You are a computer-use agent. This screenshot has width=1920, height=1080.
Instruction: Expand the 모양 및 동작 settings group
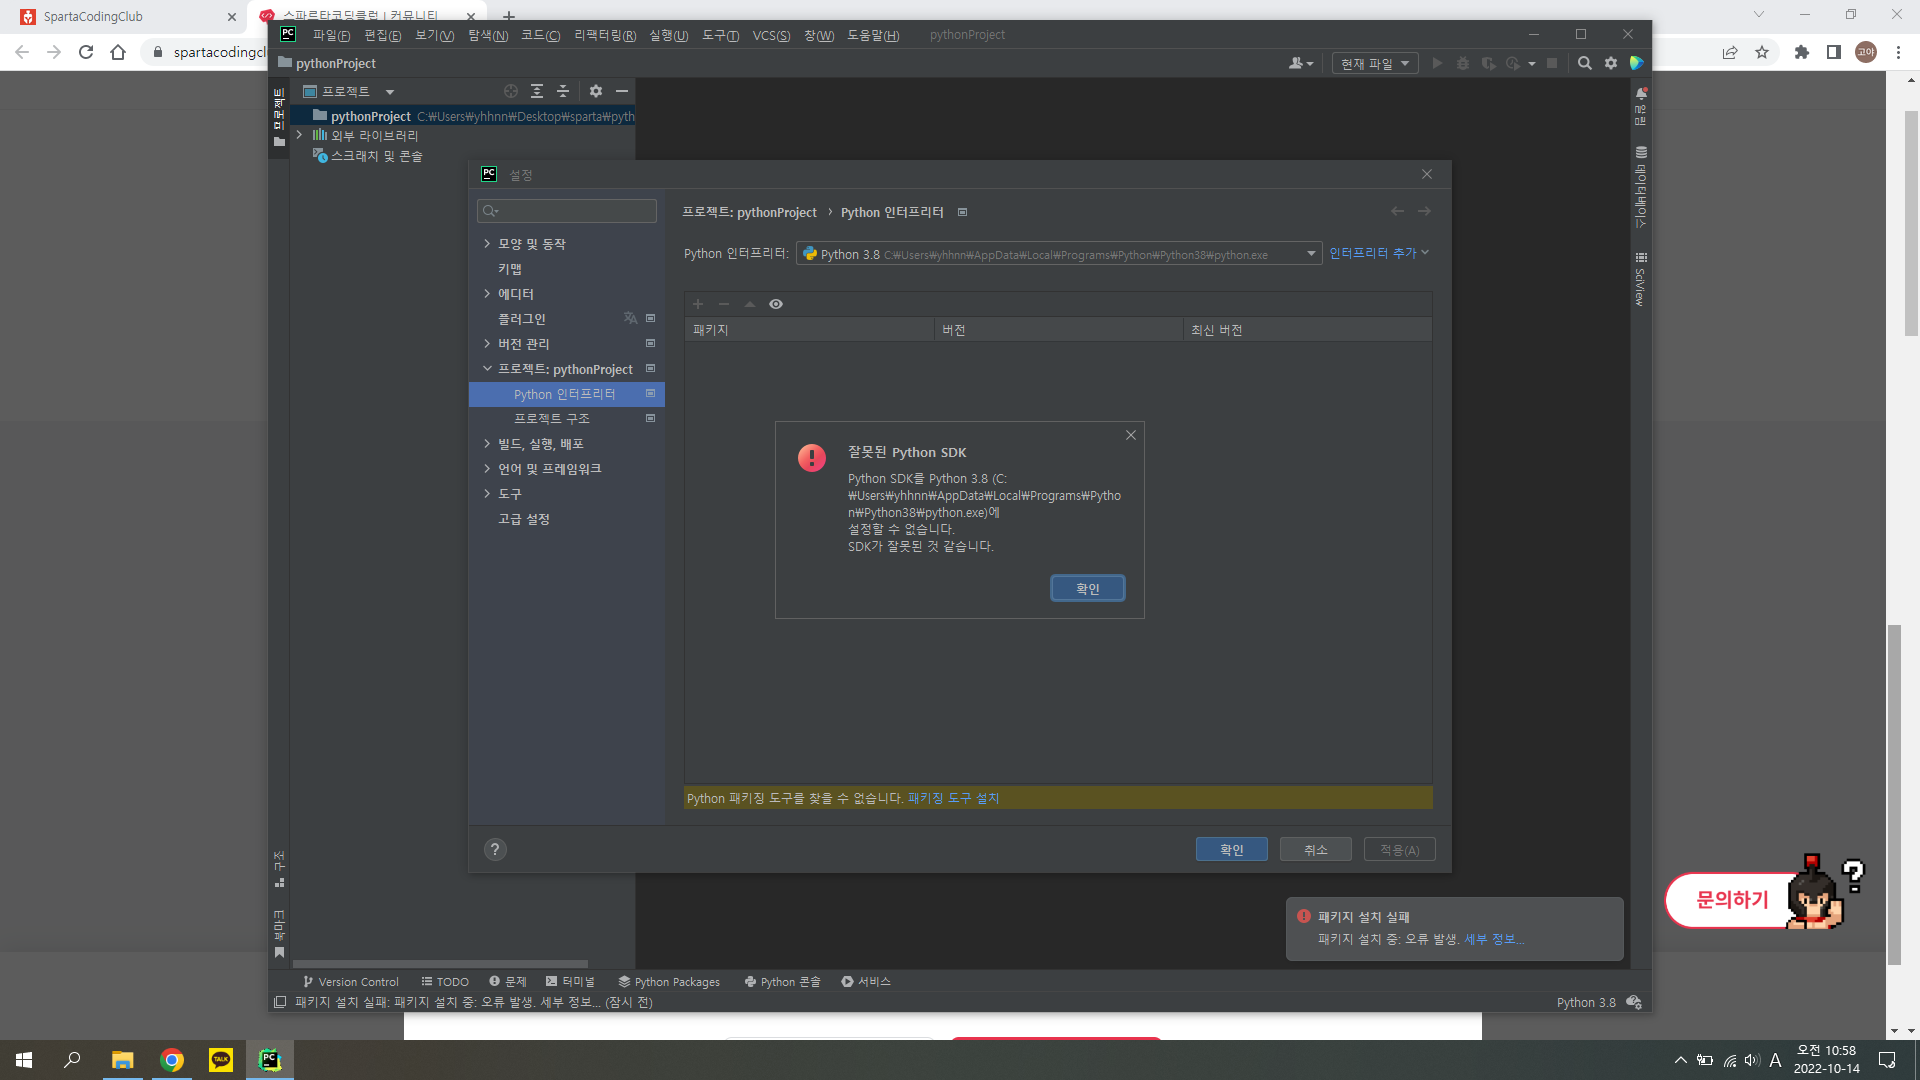(x=487, y=244)
